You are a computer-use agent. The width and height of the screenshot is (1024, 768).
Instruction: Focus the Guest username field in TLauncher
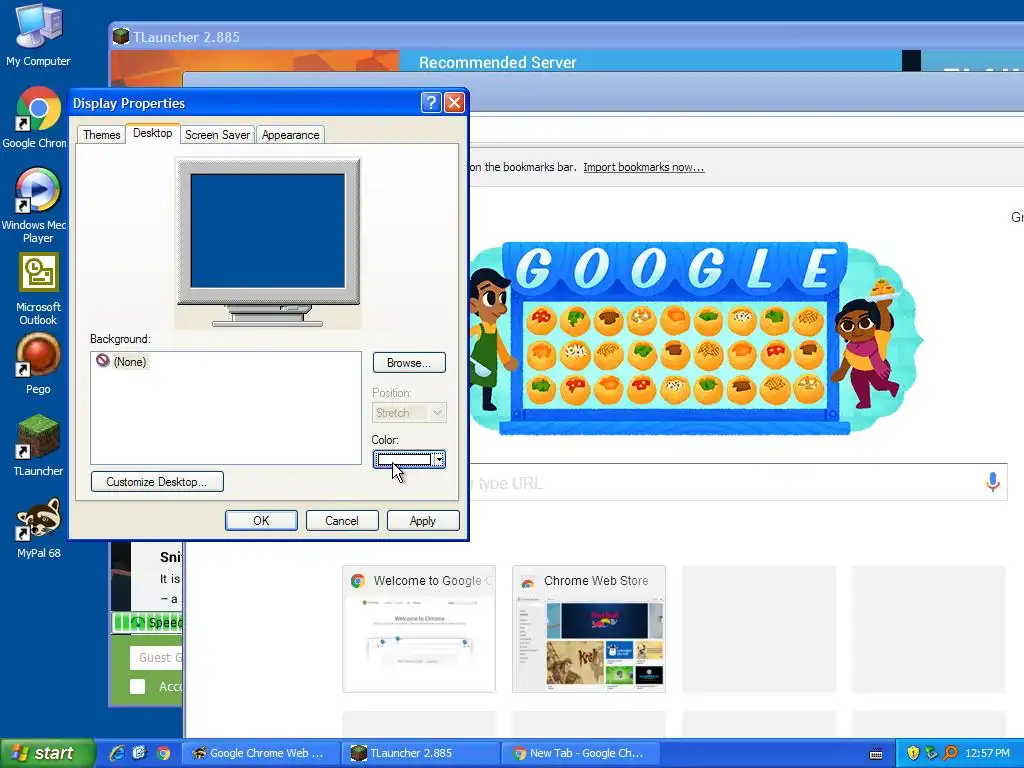[x=157, y=658]
